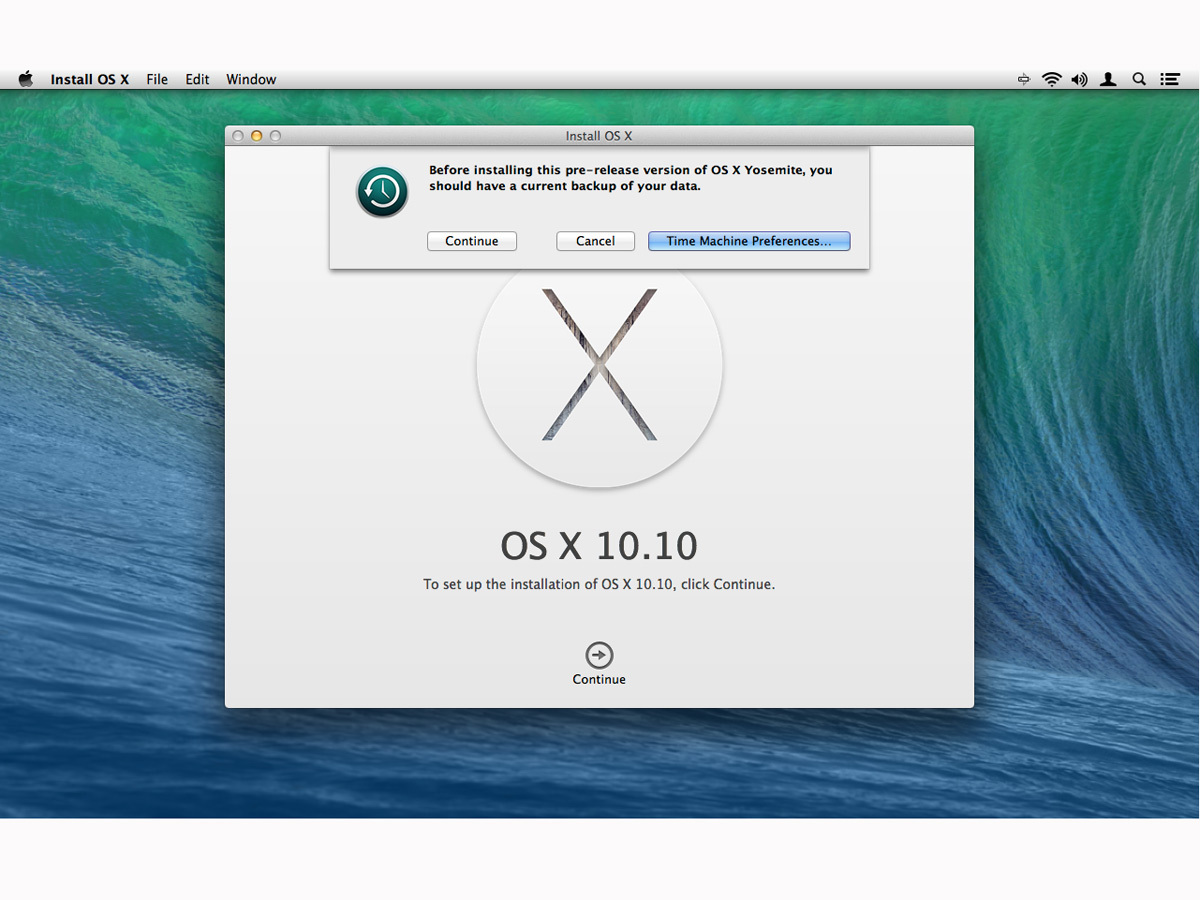The width and height of the screenshot is (1200, 900).
Task: Open the Window menu
Action: [251, 79]
